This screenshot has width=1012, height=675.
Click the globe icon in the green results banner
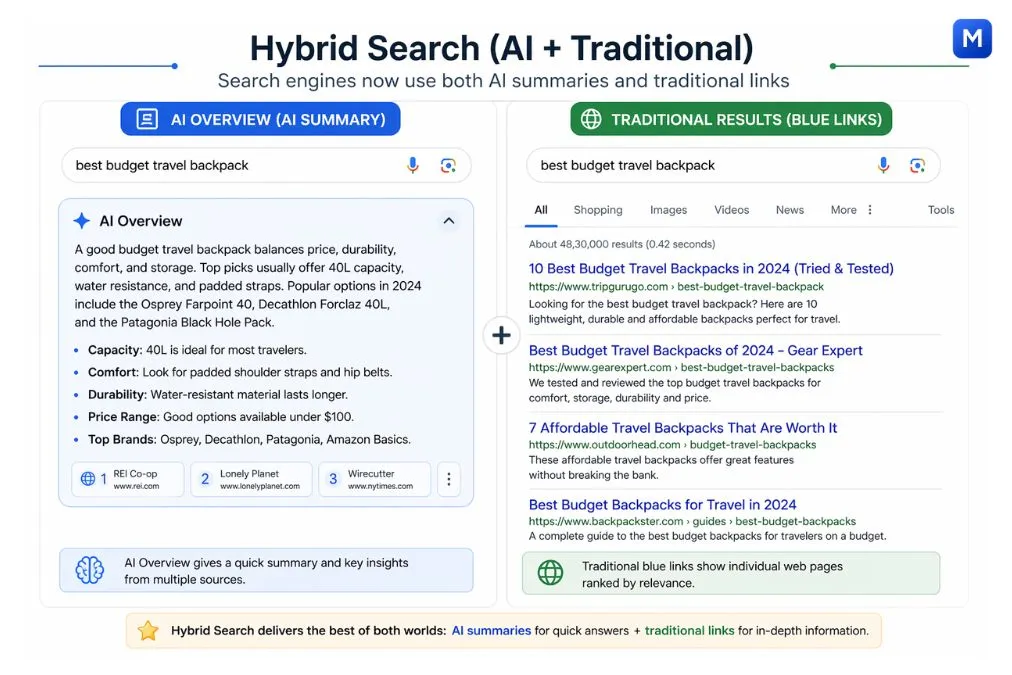549,573
